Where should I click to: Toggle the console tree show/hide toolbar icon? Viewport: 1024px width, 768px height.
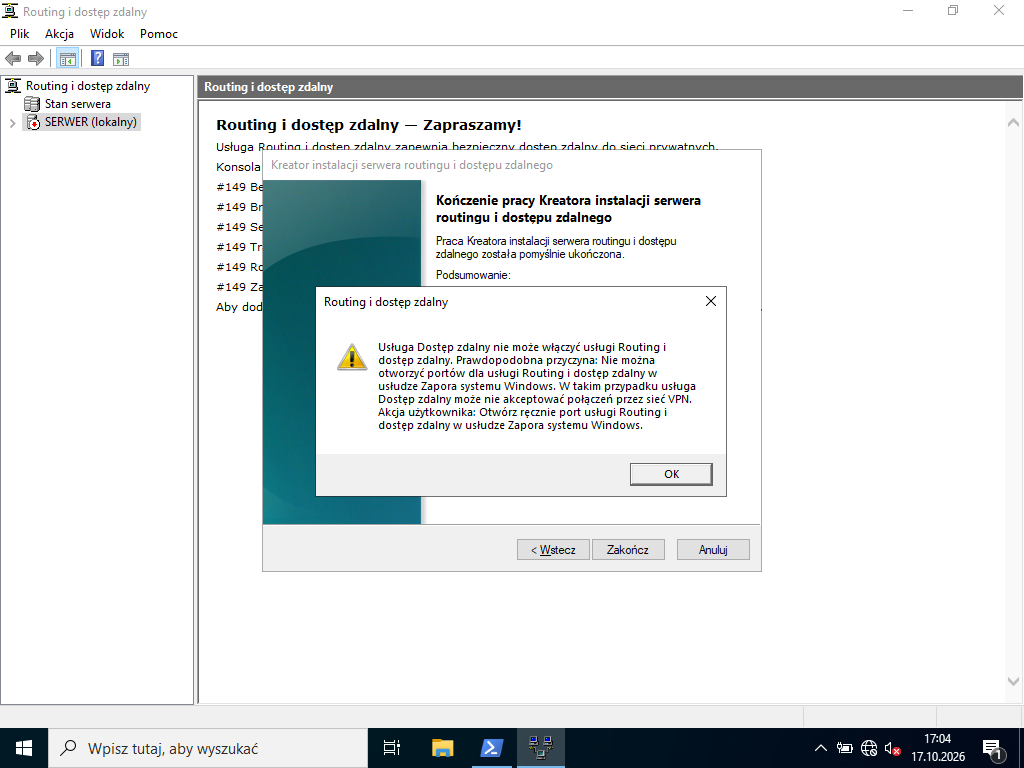tap(67, 59)
